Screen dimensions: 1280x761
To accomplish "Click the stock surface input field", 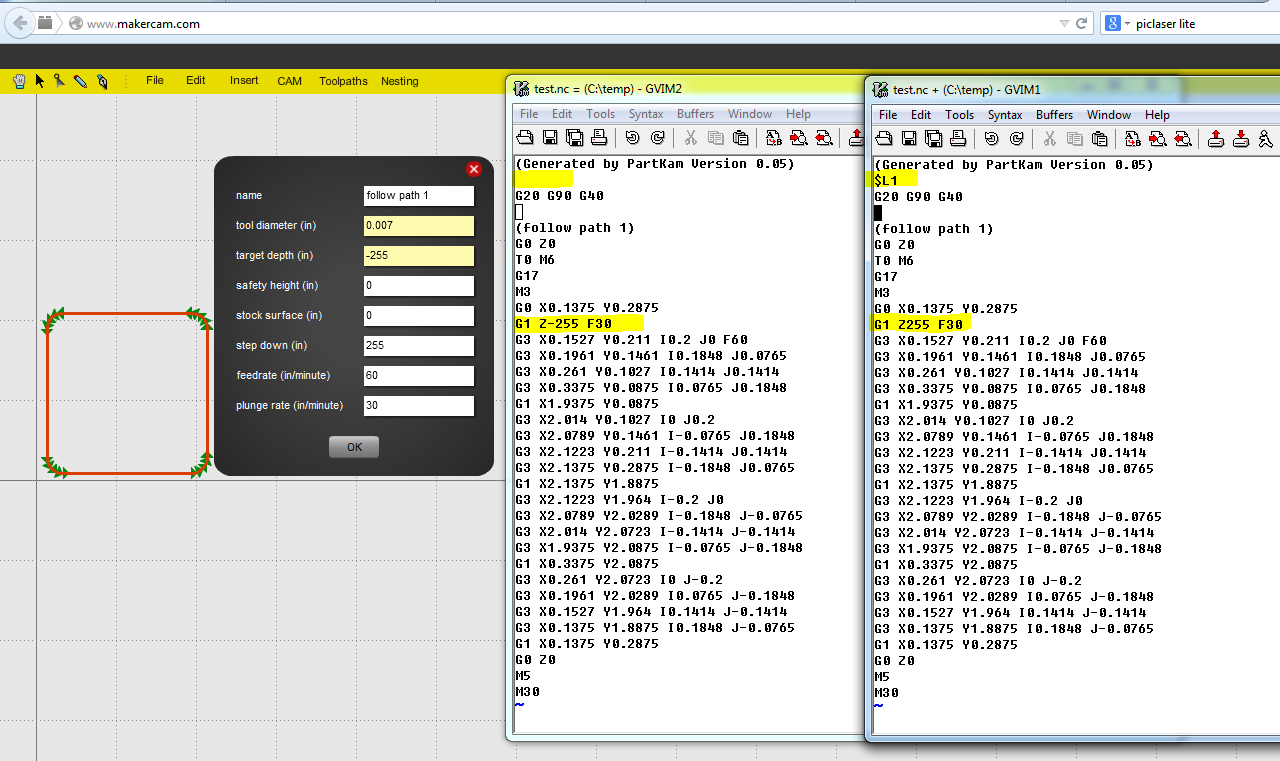I will [419, 316].
